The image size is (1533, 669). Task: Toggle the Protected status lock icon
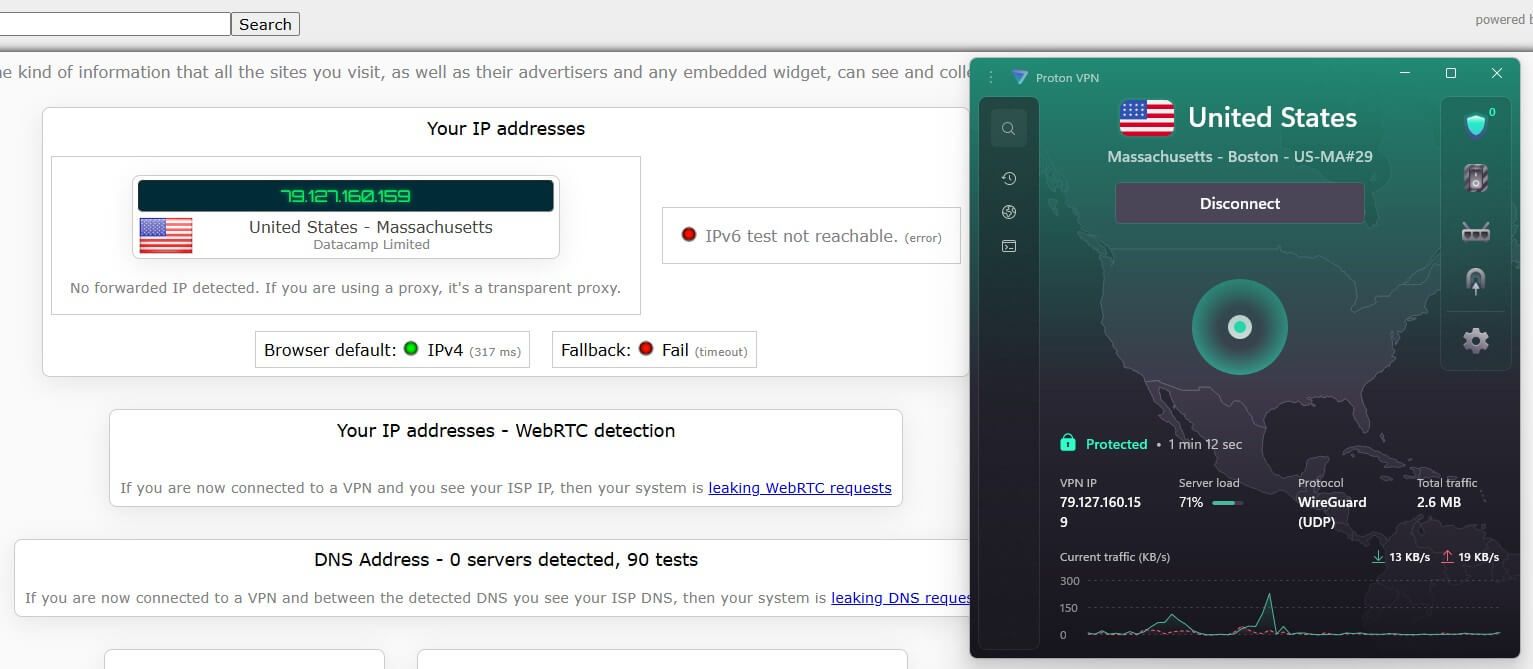tap(1066, 443)
